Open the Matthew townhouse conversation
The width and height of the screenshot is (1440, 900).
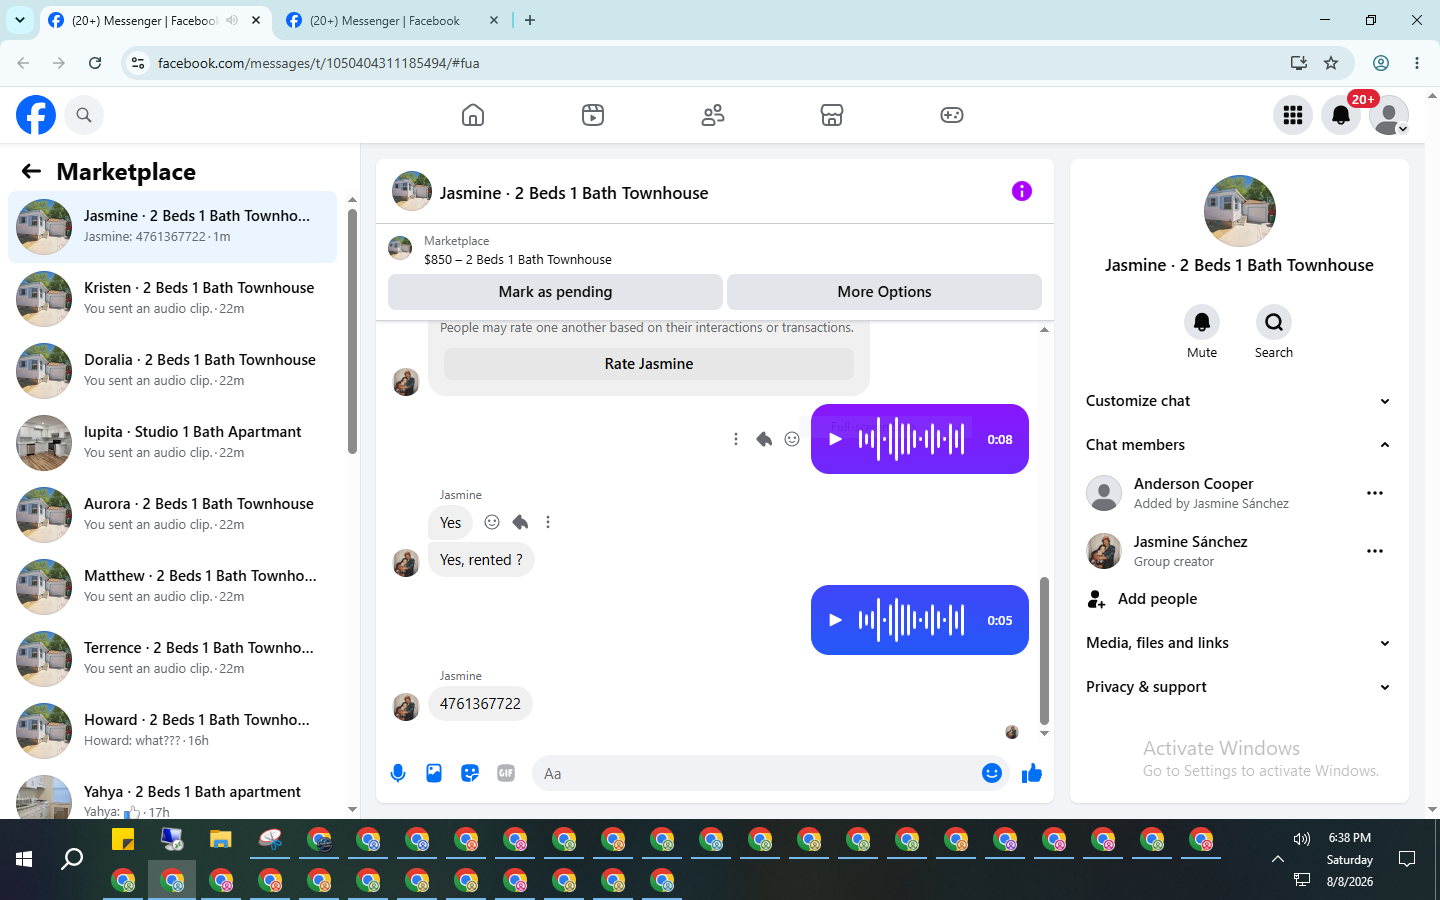tap(173, 586)
